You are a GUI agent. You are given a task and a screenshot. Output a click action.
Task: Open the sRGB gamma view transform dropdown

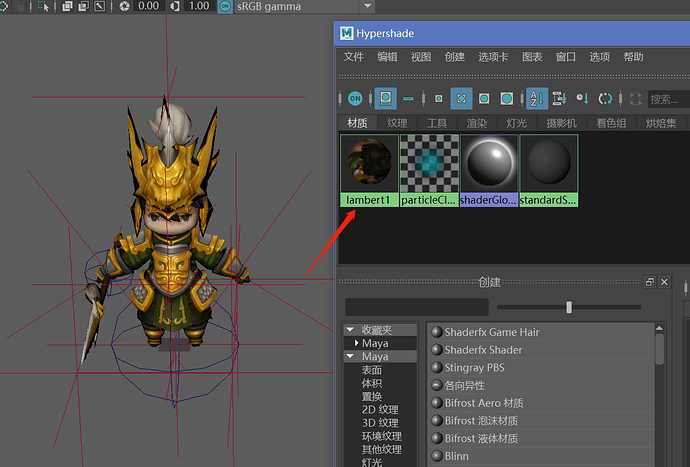pos(367,6)
